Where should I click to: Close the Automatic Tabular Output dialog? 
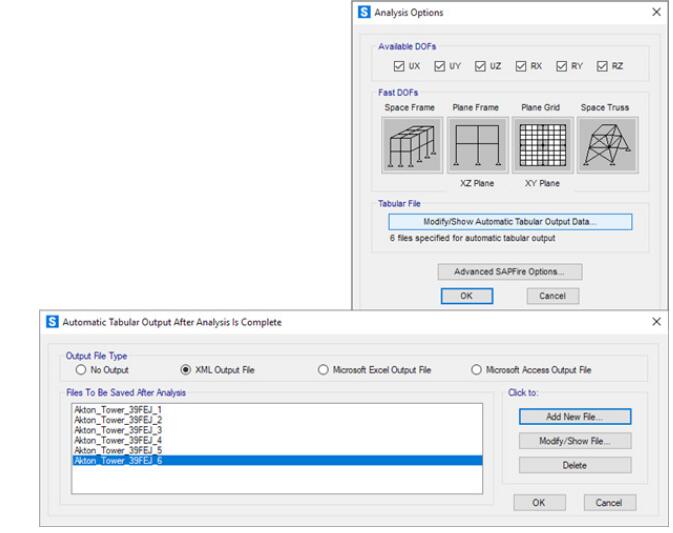coord(656,321)
